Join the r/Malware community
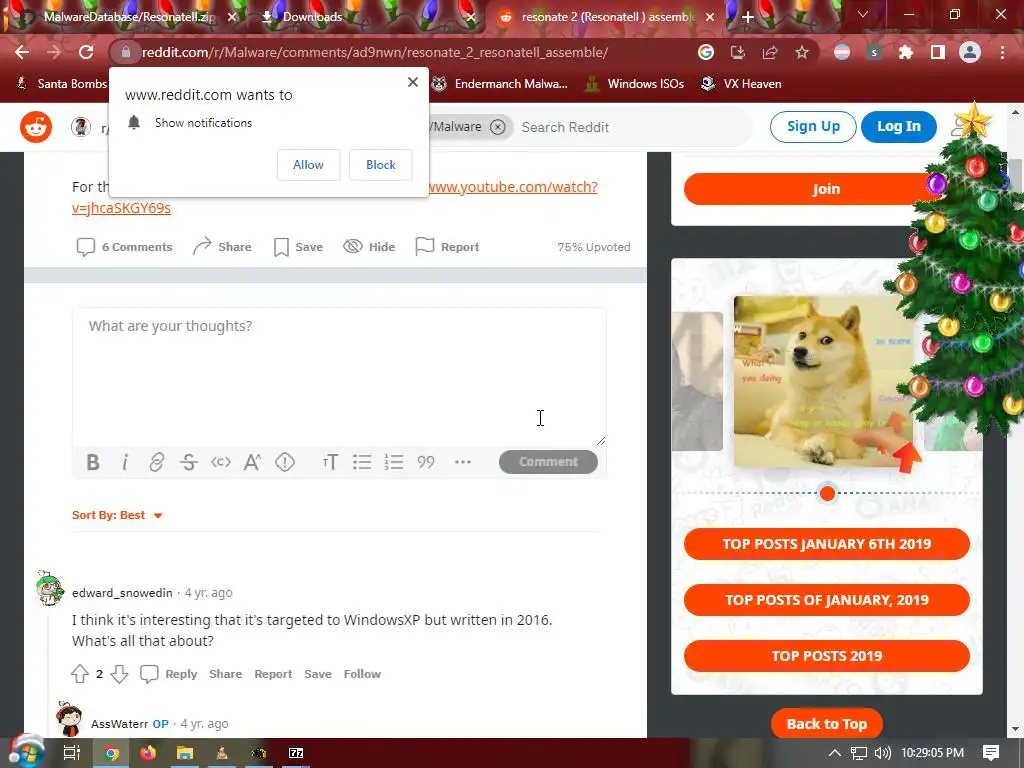The width and height of the screenshot is (1024, 768). click(826, 189)
